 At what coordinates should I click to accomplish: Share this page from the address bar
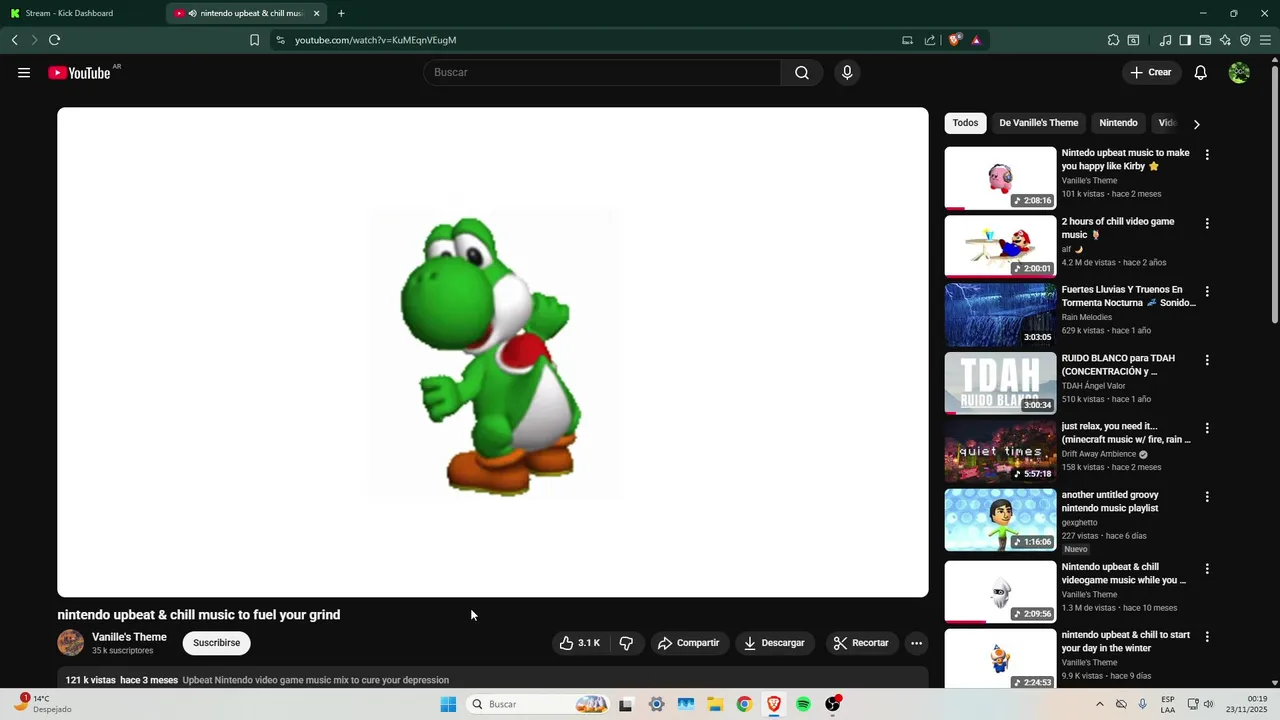click(930, 40)
